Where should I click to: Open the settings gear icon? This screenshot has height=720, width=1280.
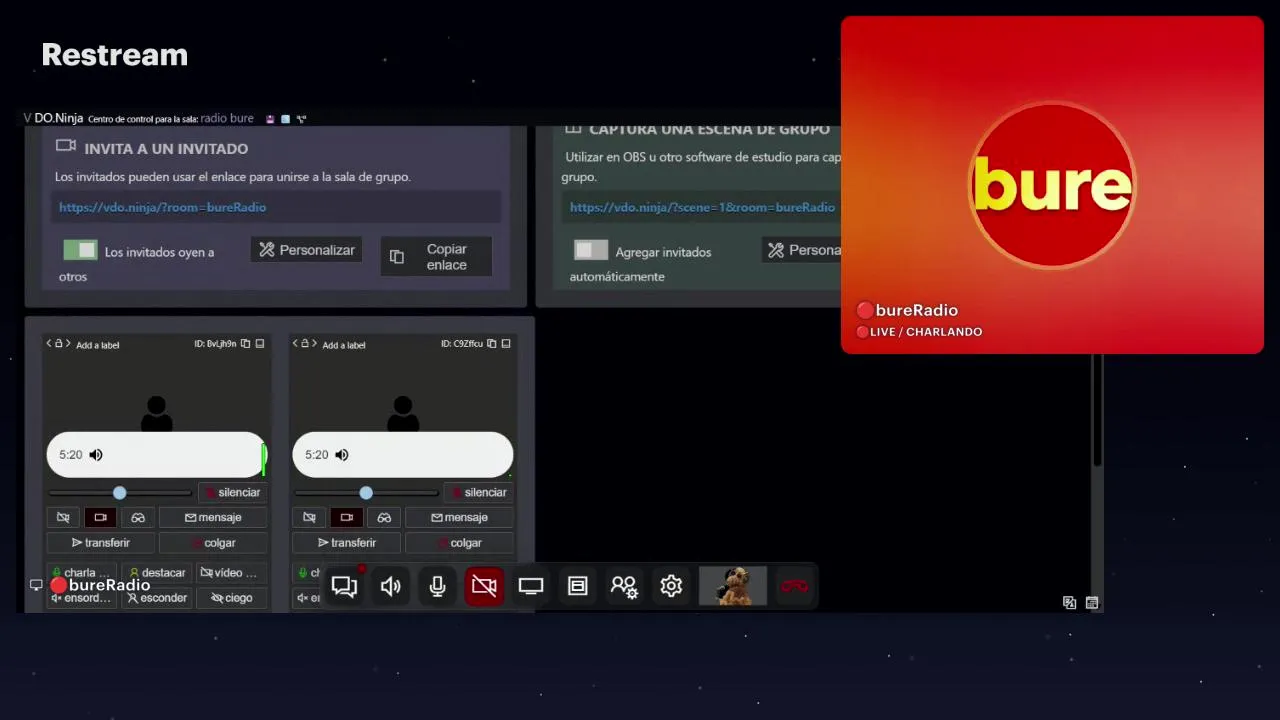(671, 586)
